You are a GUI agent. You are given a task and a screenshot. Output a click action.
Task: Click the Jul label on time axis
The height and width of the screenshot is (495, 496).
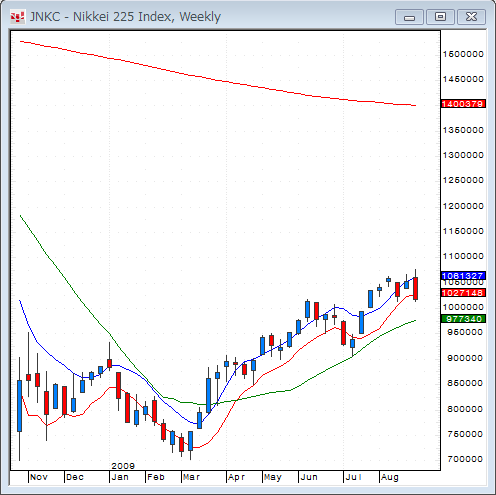353,477
